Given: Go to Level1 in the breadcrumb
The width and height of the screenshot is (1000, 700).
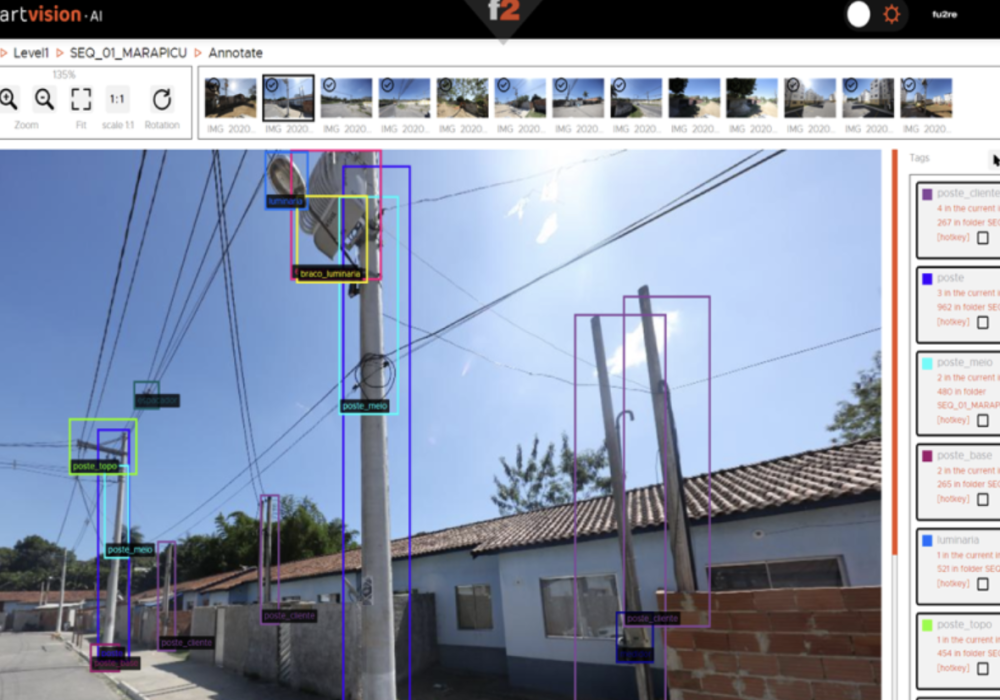Looking at the screenshot, I should (x=31, y=52).
